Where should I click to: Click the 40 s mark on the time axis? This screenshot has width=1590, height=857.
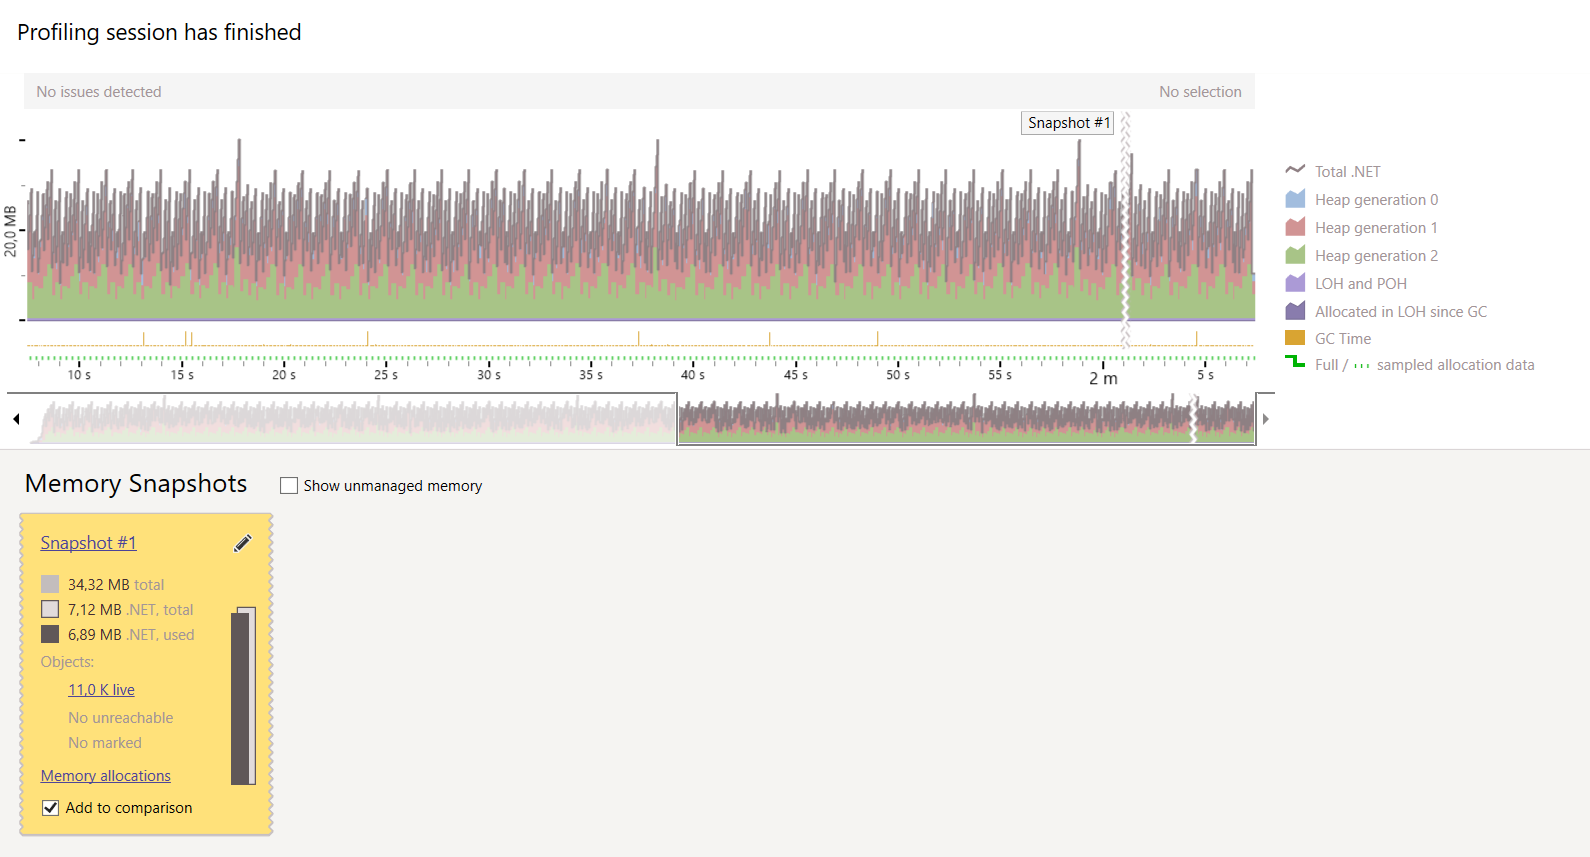tap(693, 375)
